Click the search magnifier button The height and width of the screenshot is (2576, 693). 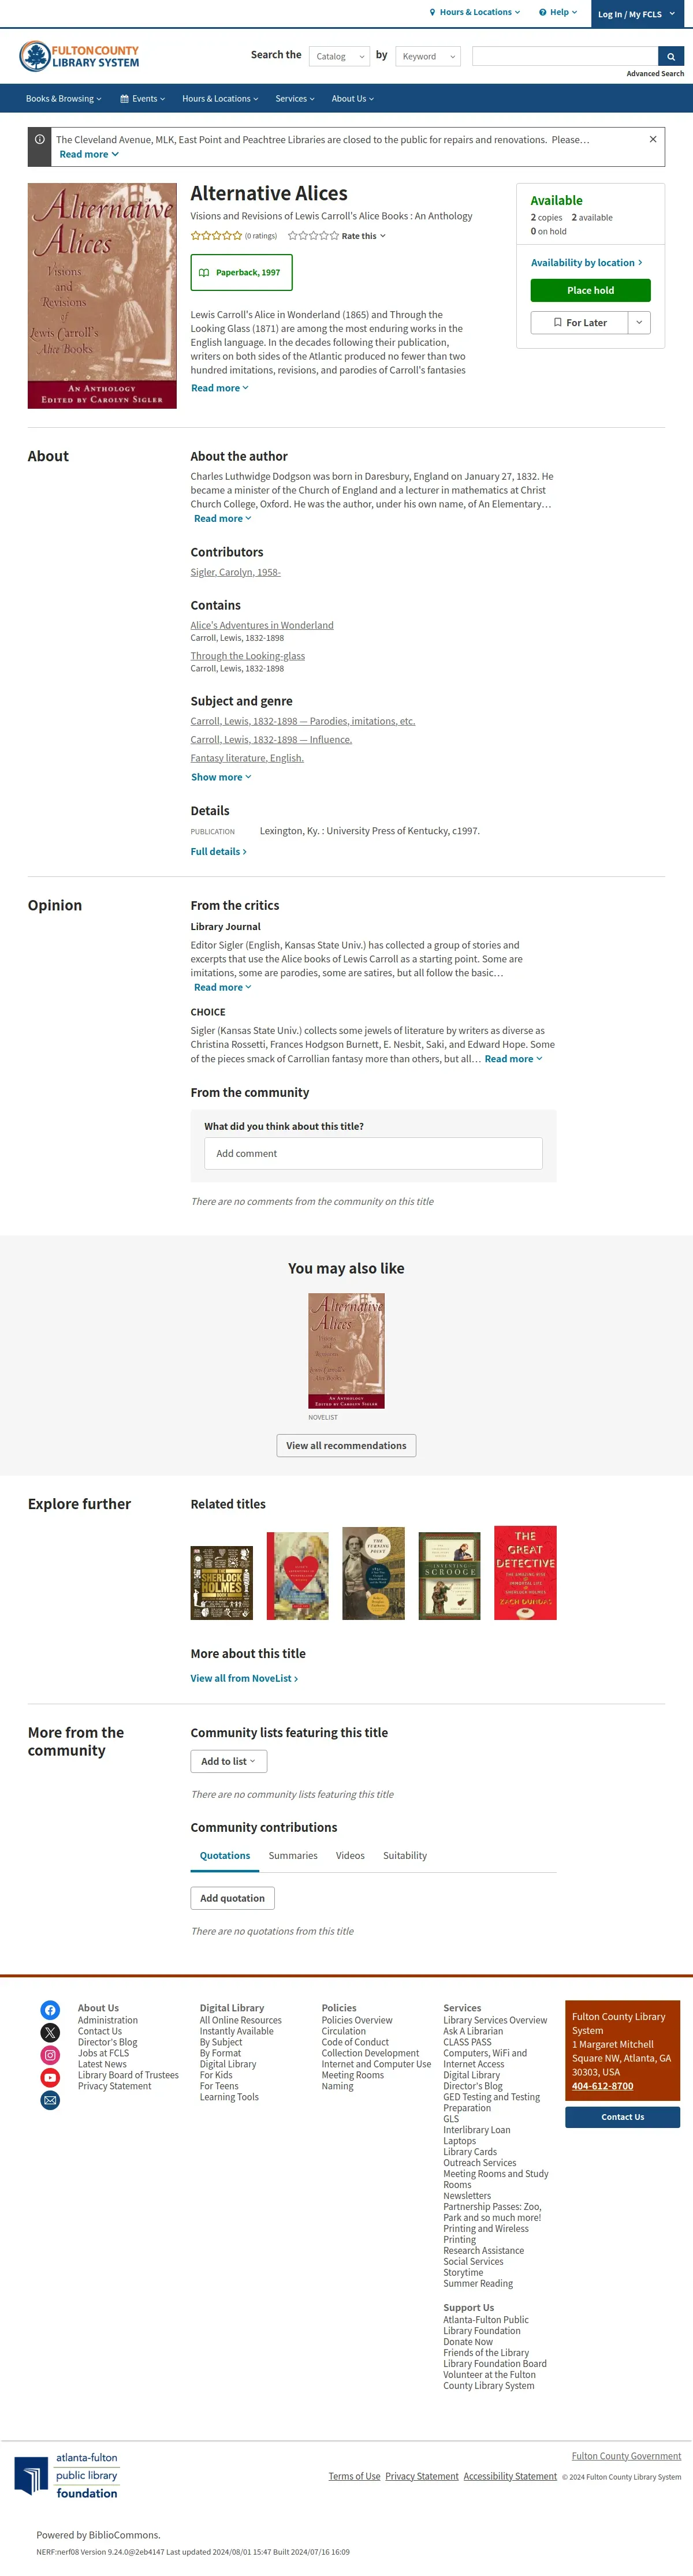tap(671, 56)
